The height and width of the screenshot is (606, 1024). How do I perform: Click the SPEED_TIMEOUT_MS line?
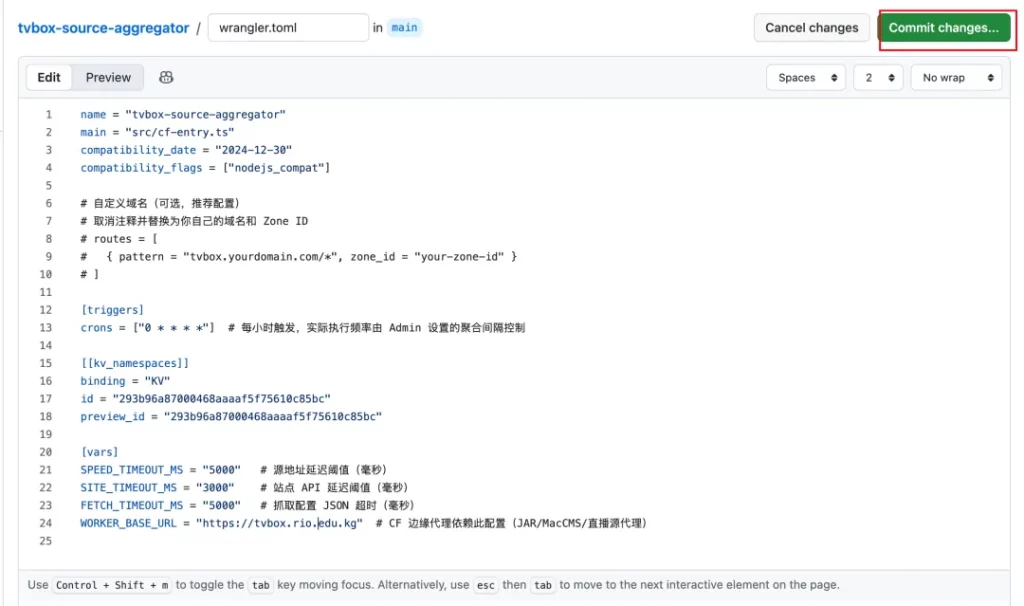coord(234,470)
